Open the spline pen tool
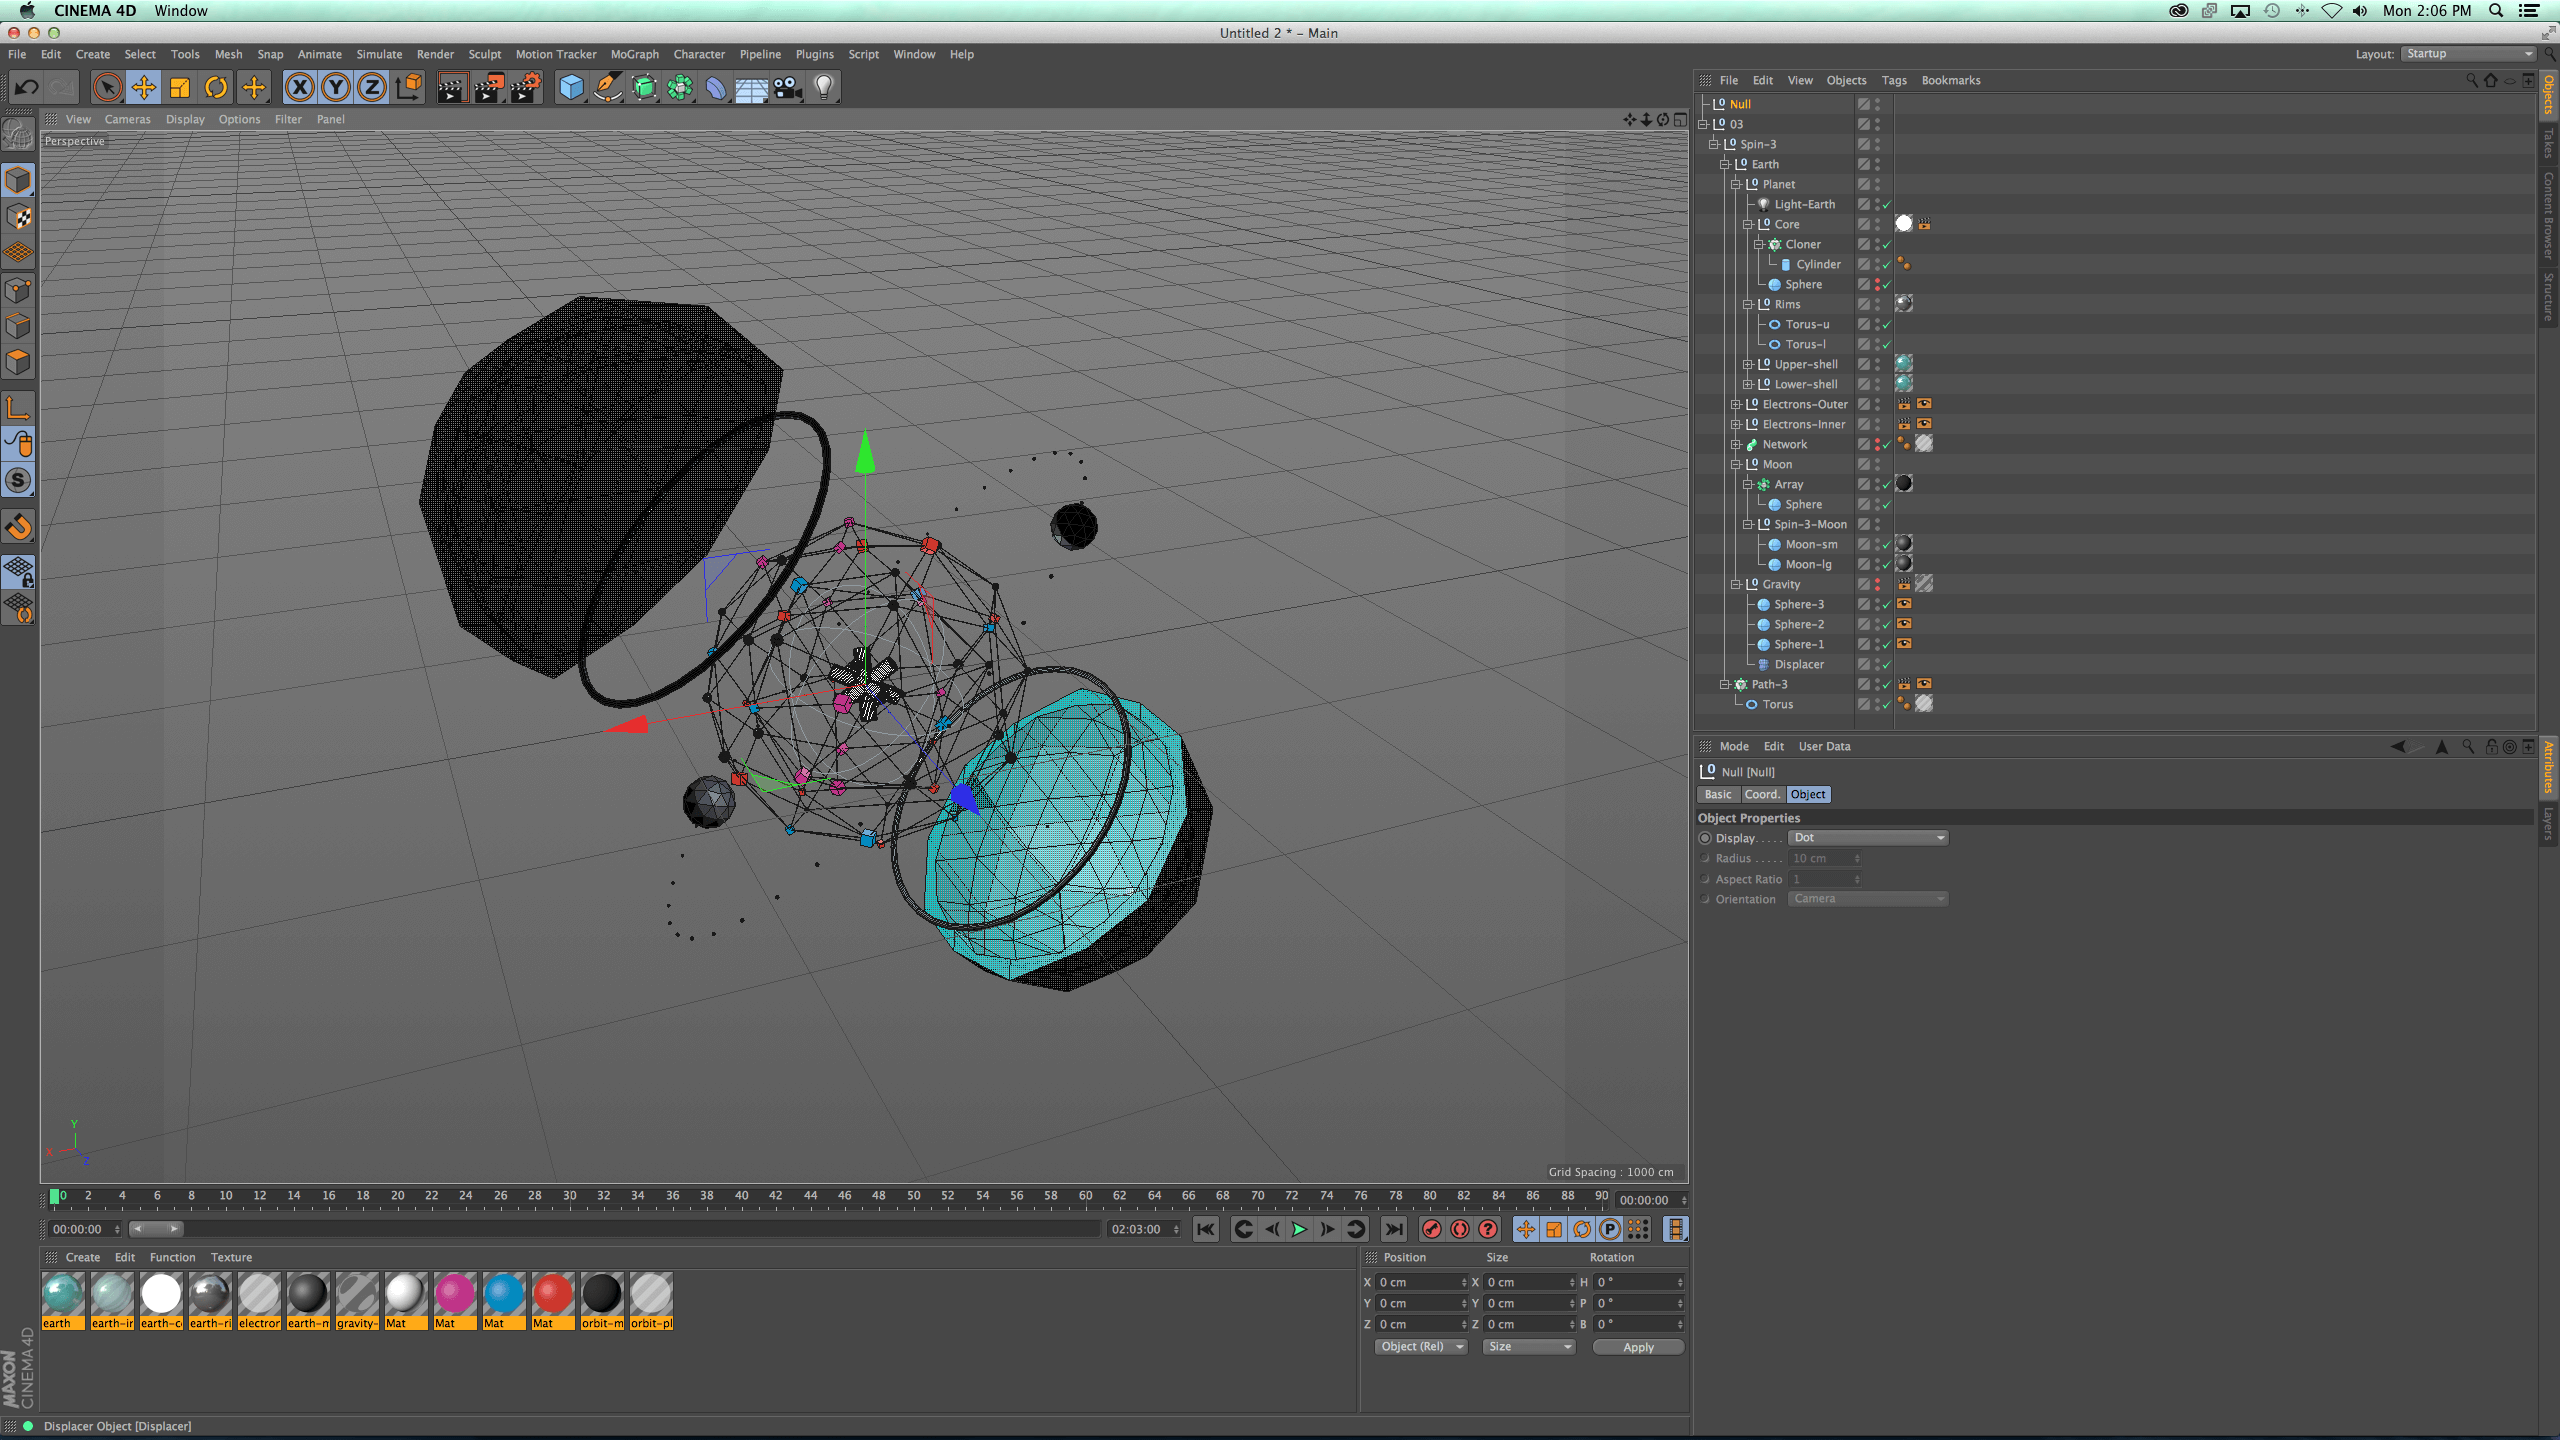 coord(607,88)
